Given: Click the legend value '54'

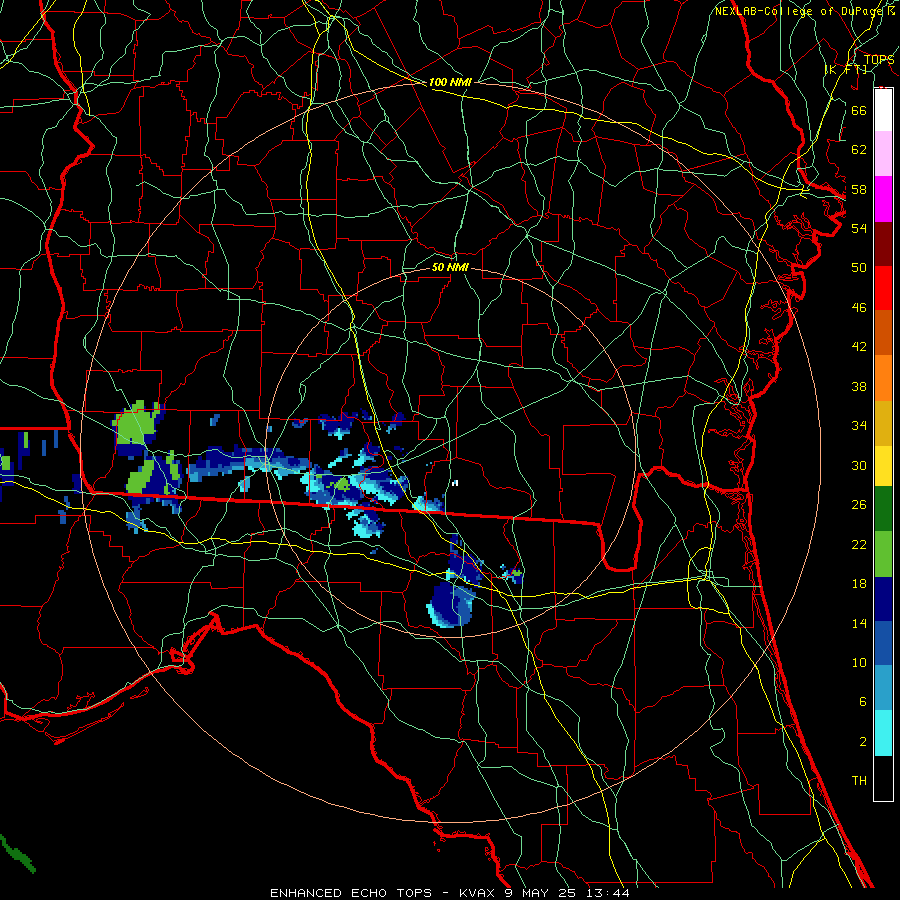Looking at the screenshot, I should click(x=859, y=228).
